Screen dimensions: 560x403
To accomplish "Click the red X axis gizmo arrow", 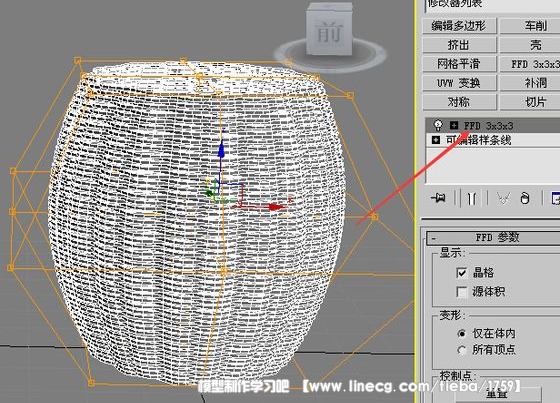I will pos(276,207).
